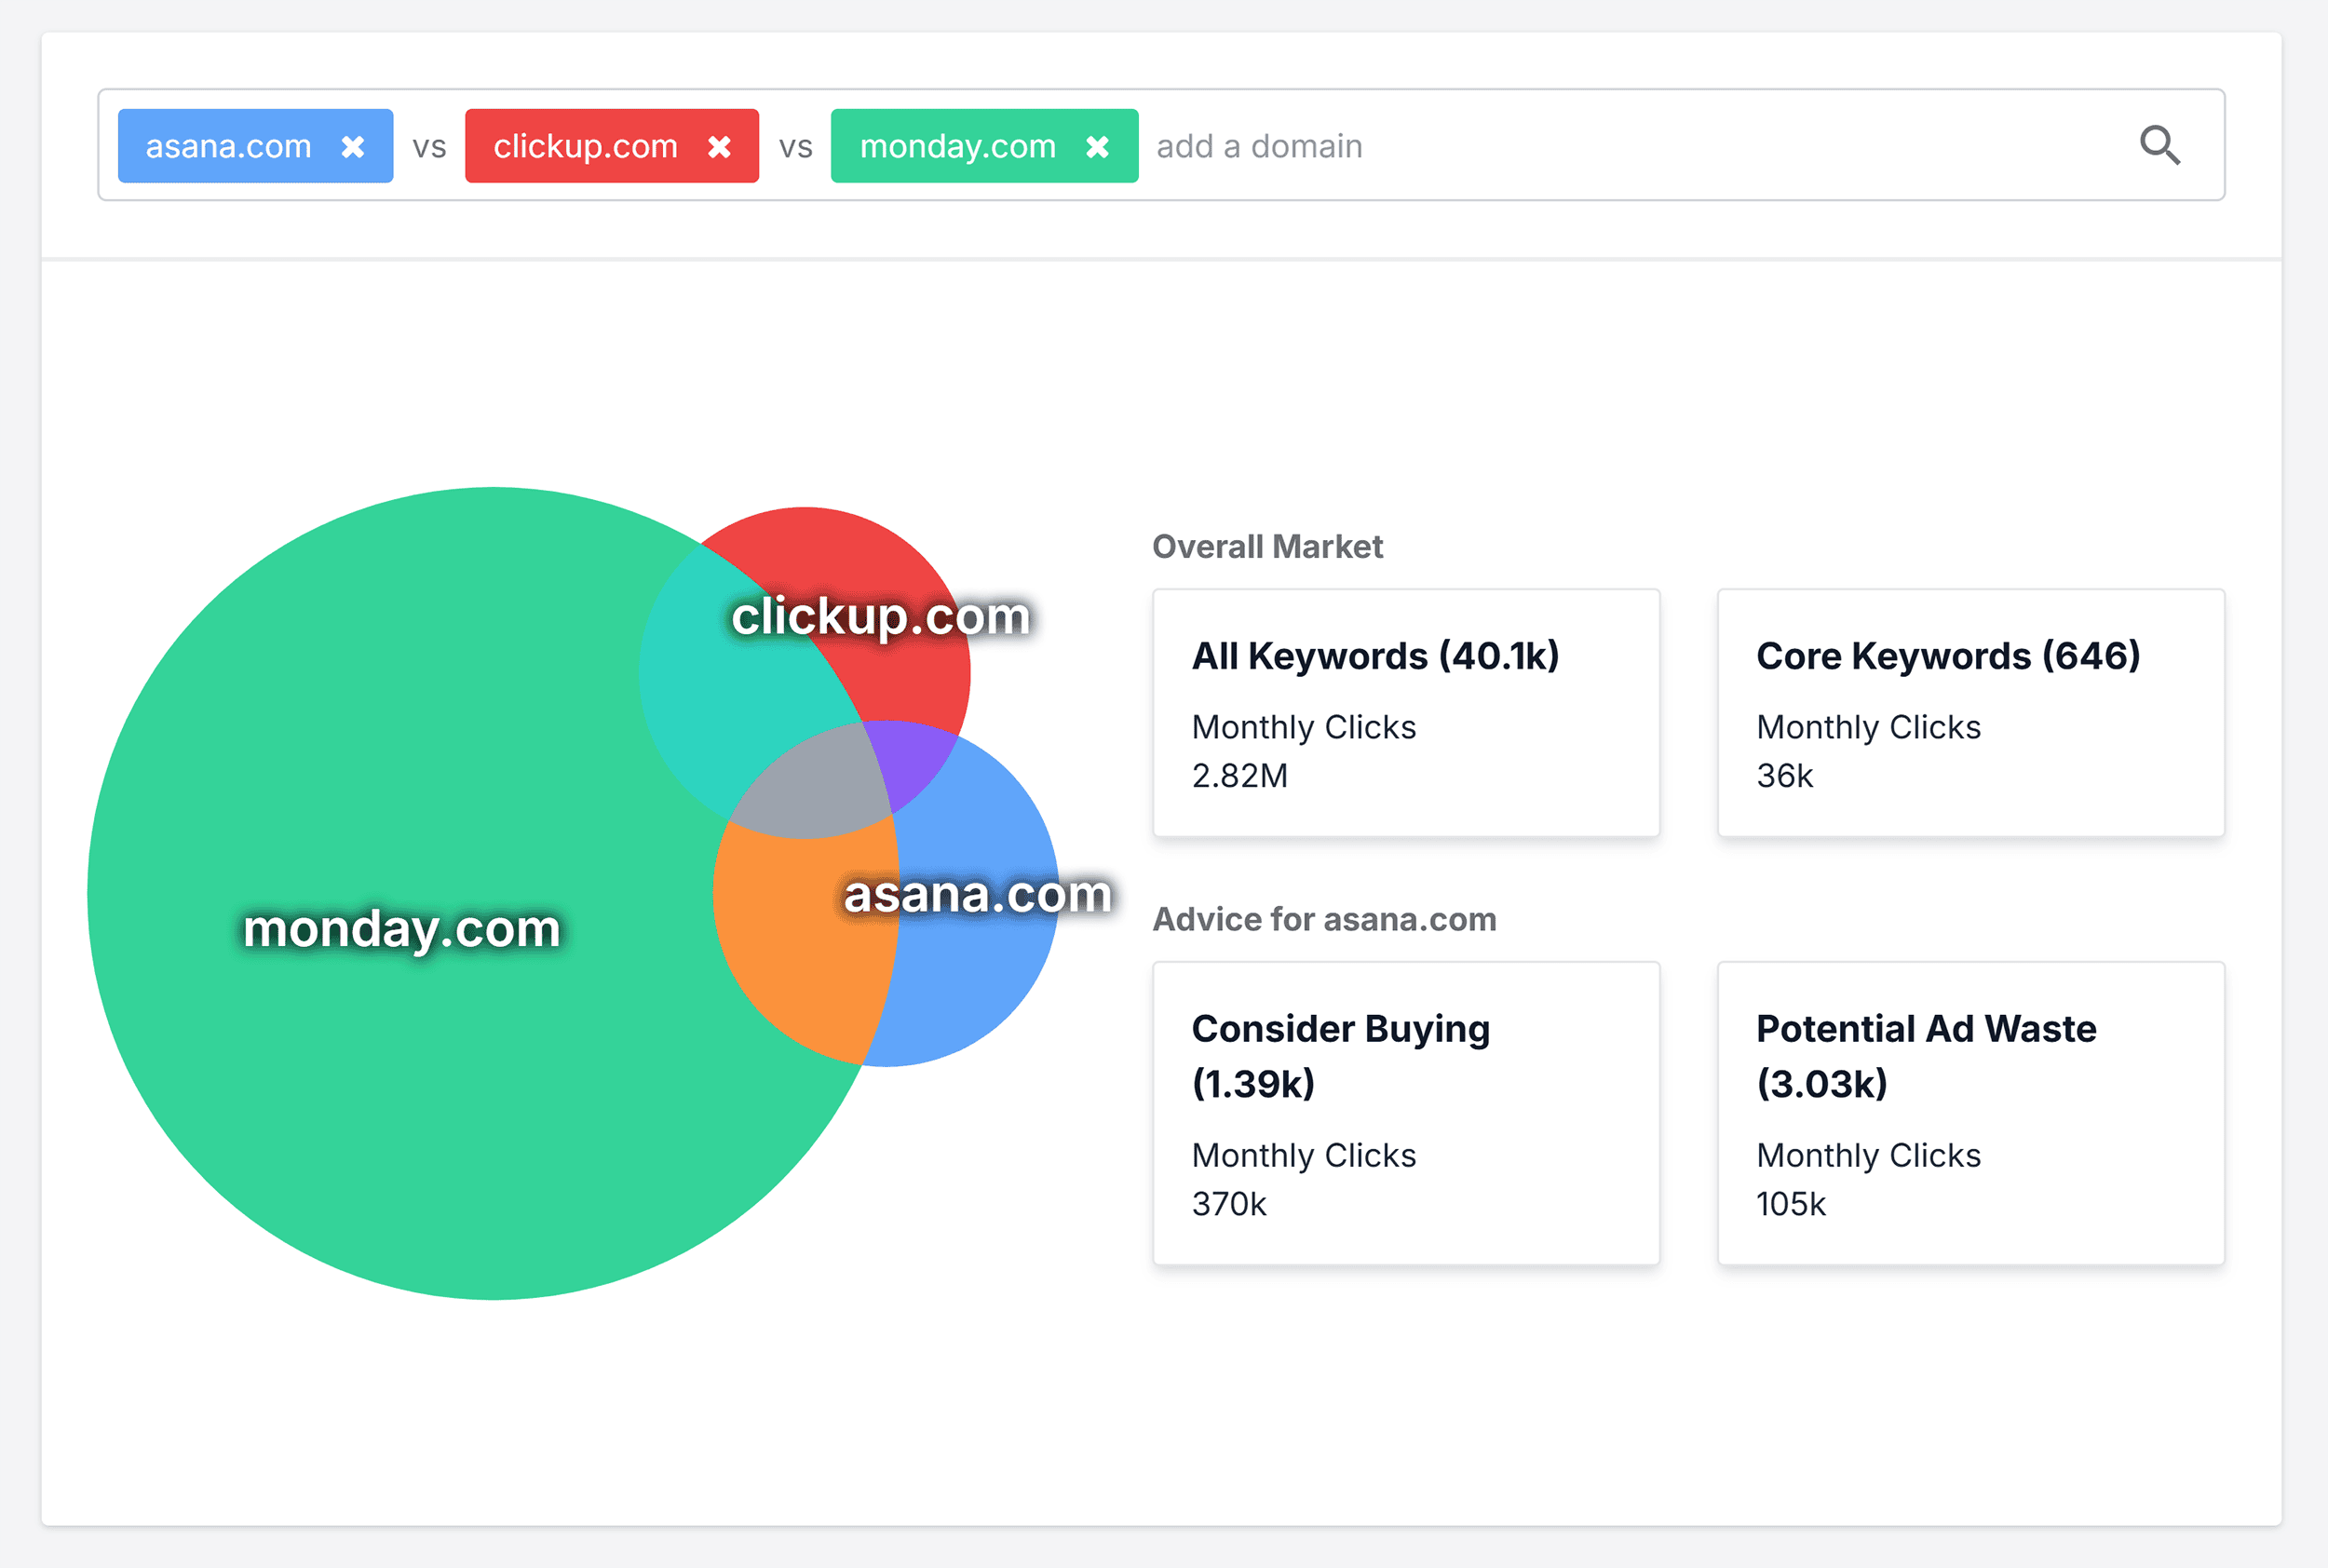The width and height of the screenshot is (2328, 1568).
Task: Click the Overall Market section heading
Action: click(1266, 546)
